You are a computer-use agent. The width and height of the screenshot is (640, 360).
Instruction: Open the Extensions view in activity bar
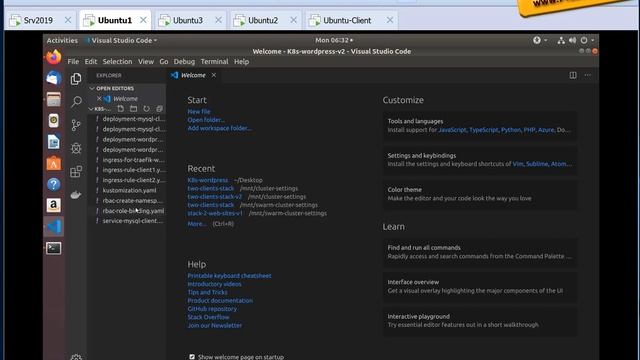pos(76,171)
